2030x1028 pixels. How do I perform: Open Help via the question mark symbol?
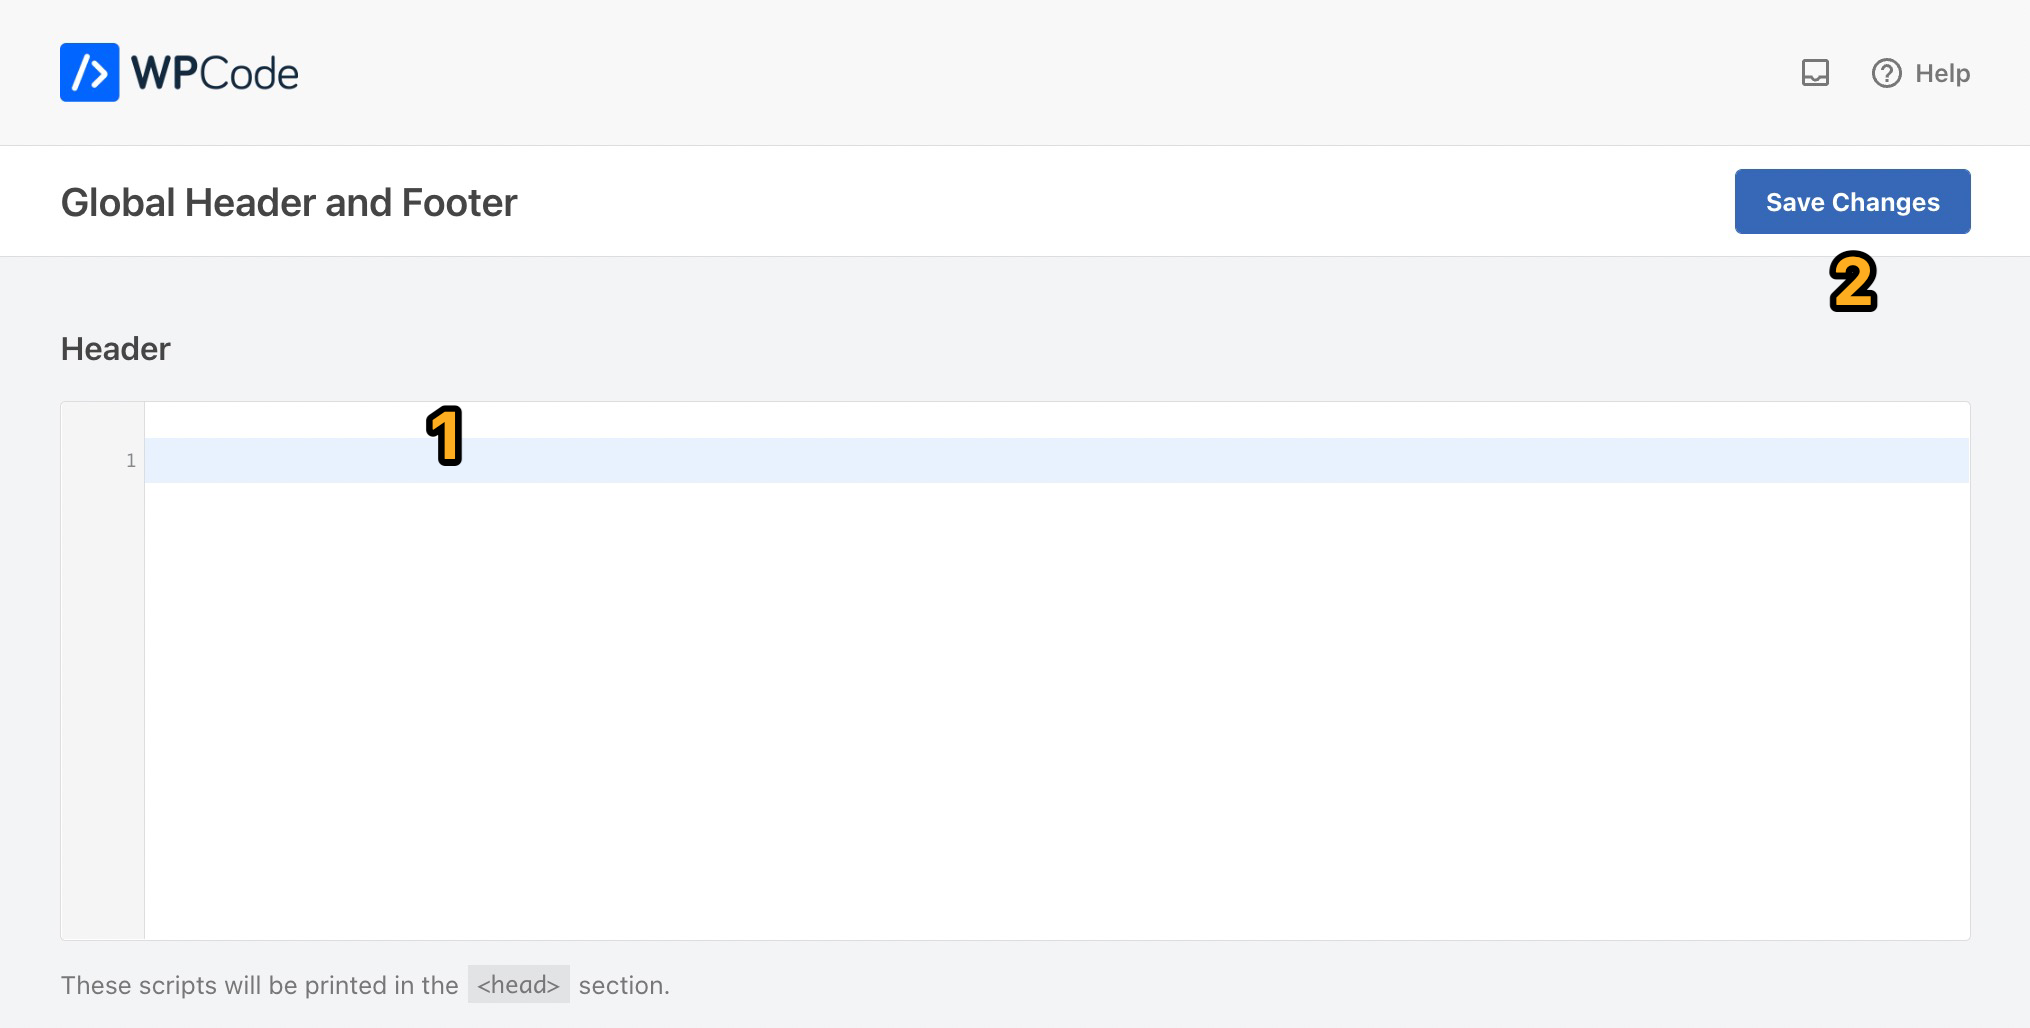click(1886, 73)
